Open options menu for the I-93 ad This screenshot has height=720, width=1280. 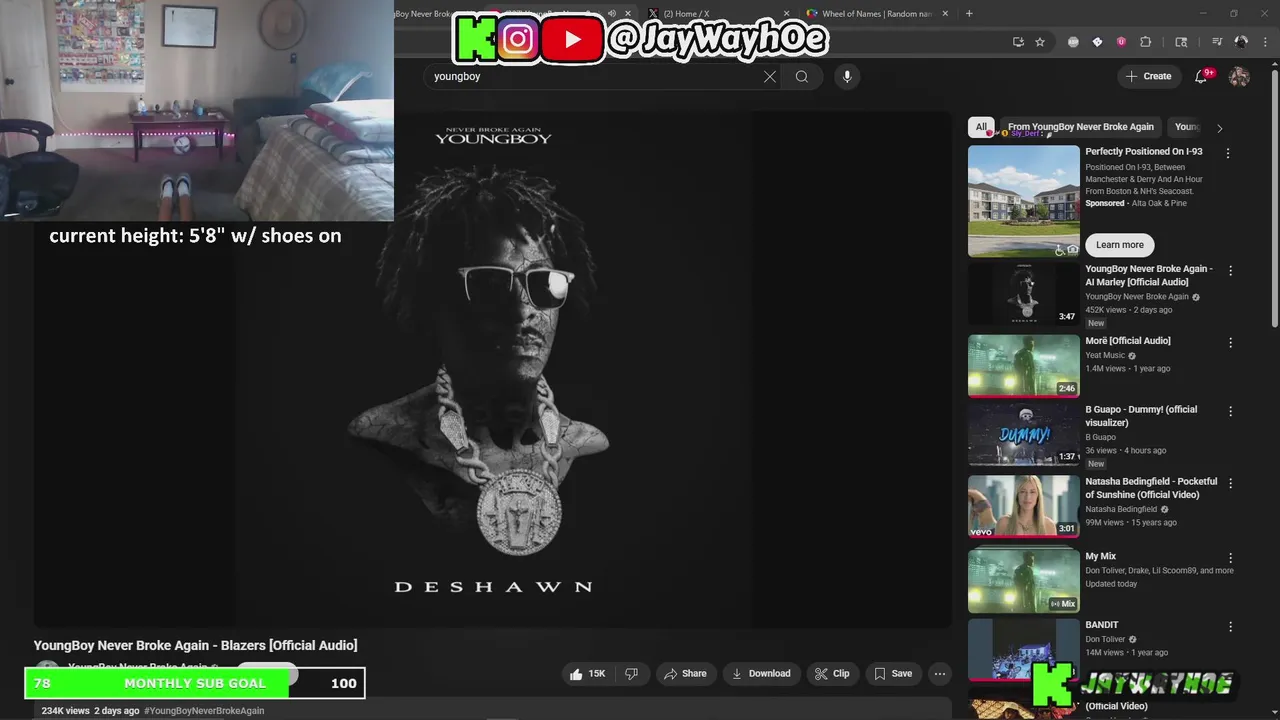click(x=1228, y=153)
